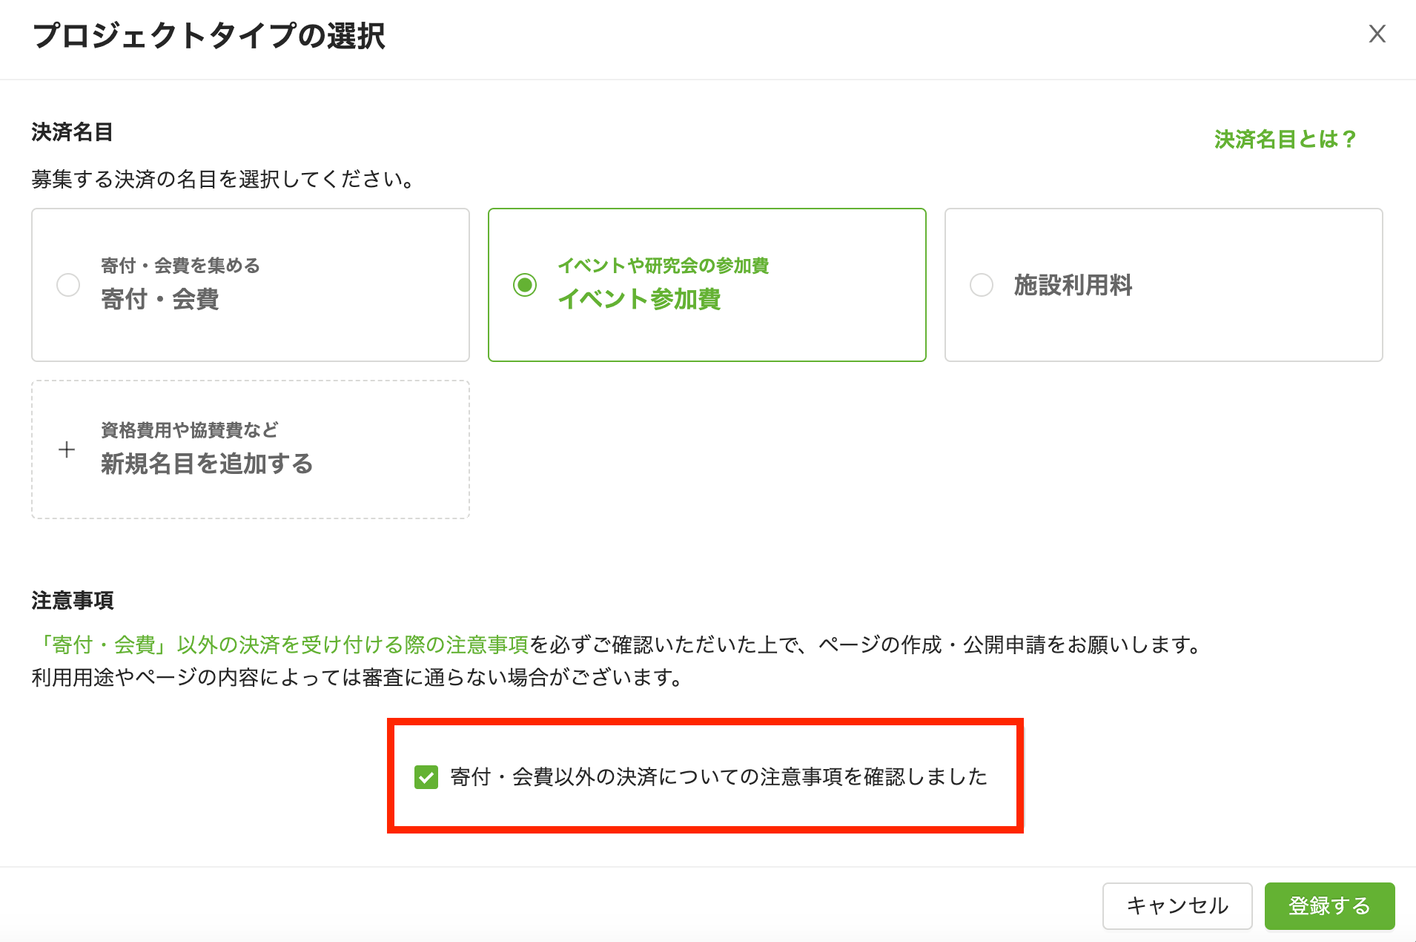Click the green 登録する button

coord(1329,906)
